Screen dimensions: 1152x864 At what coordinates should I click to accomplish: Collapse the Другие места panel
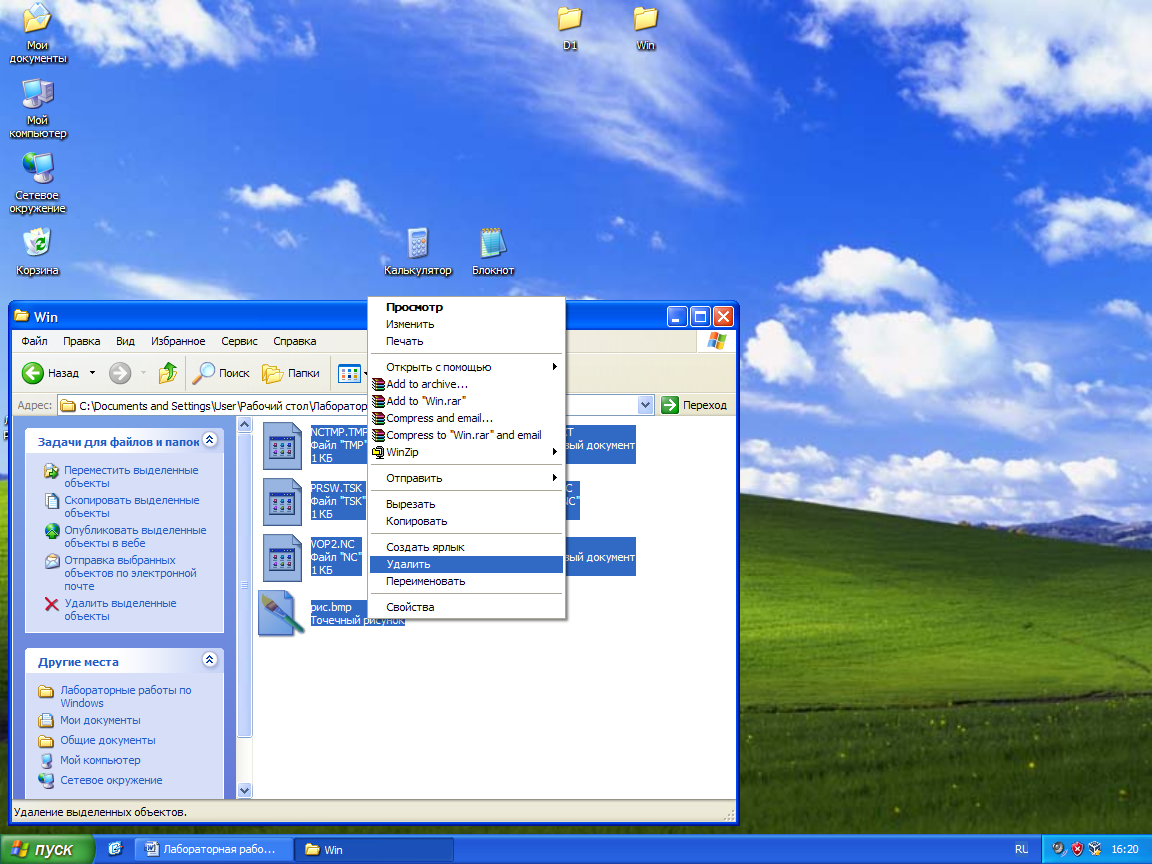click(x=209, y=659)
